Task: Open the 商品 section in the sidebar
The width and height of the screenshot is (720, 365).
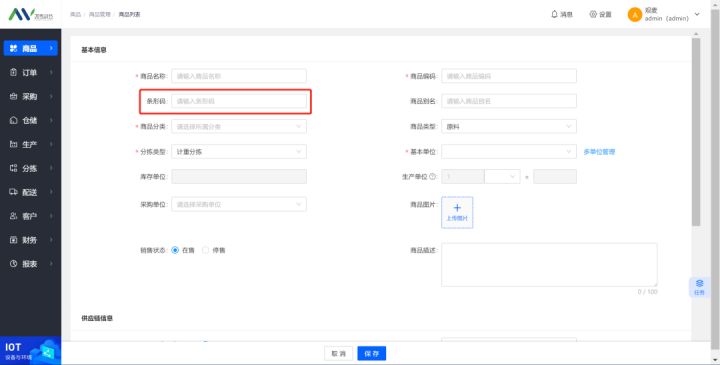Action: (x=30, y=48)
